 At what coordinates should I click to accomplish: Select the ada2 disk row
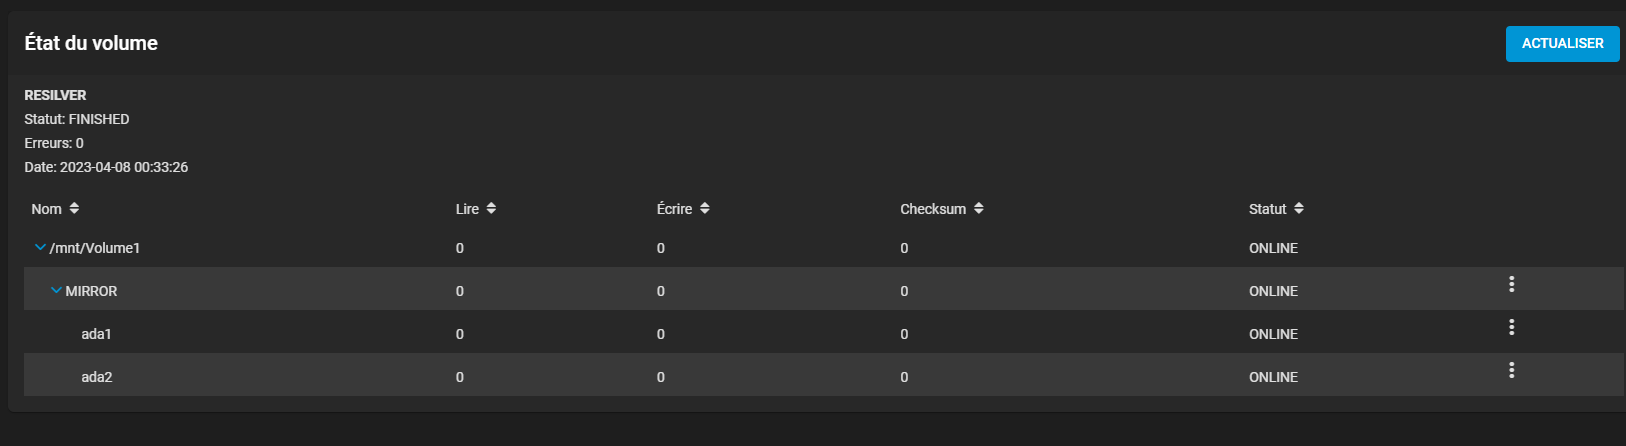tap(824, 377)
